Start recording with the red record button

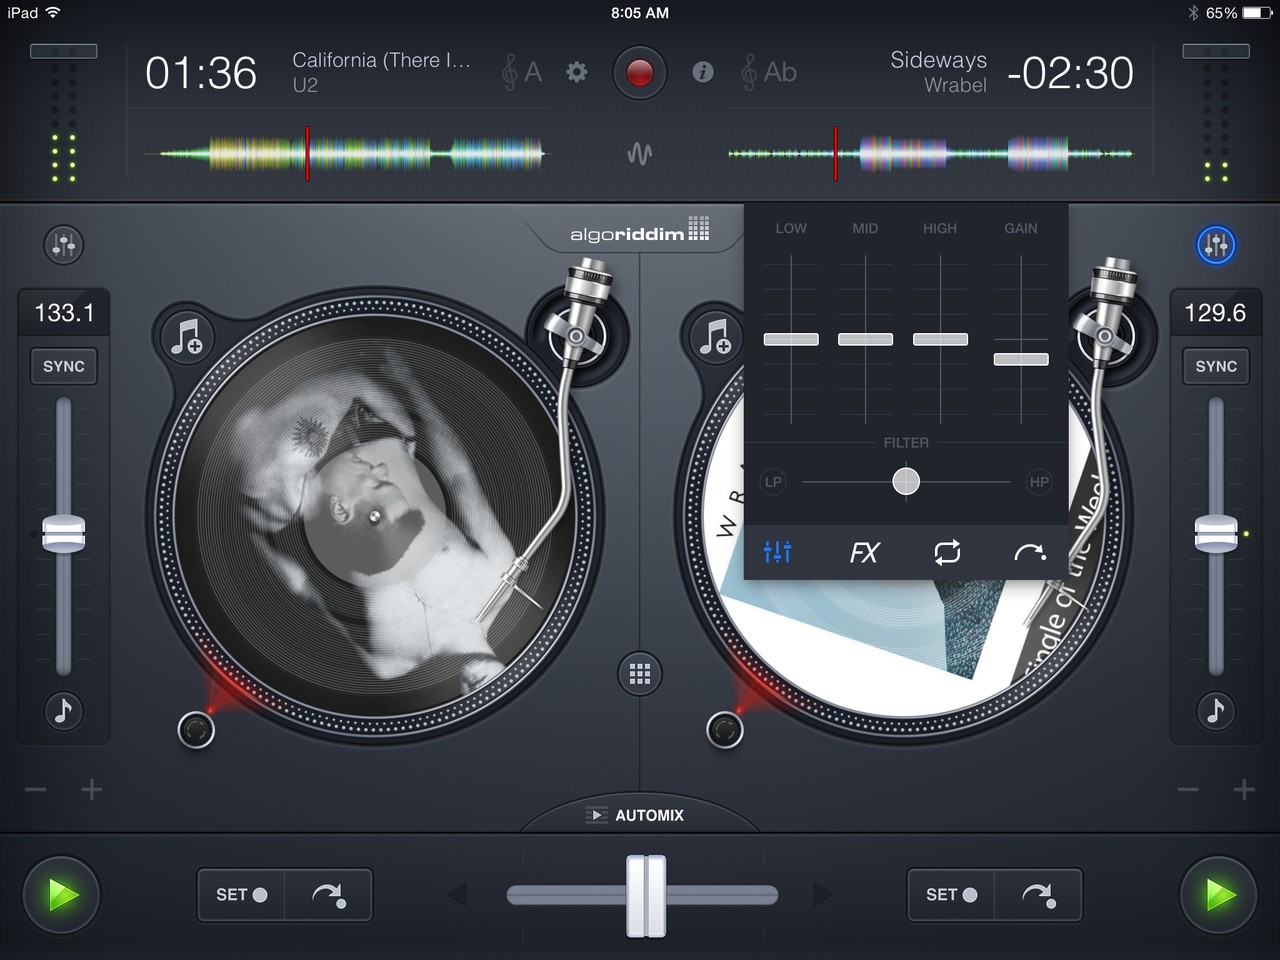coord(639,72)
